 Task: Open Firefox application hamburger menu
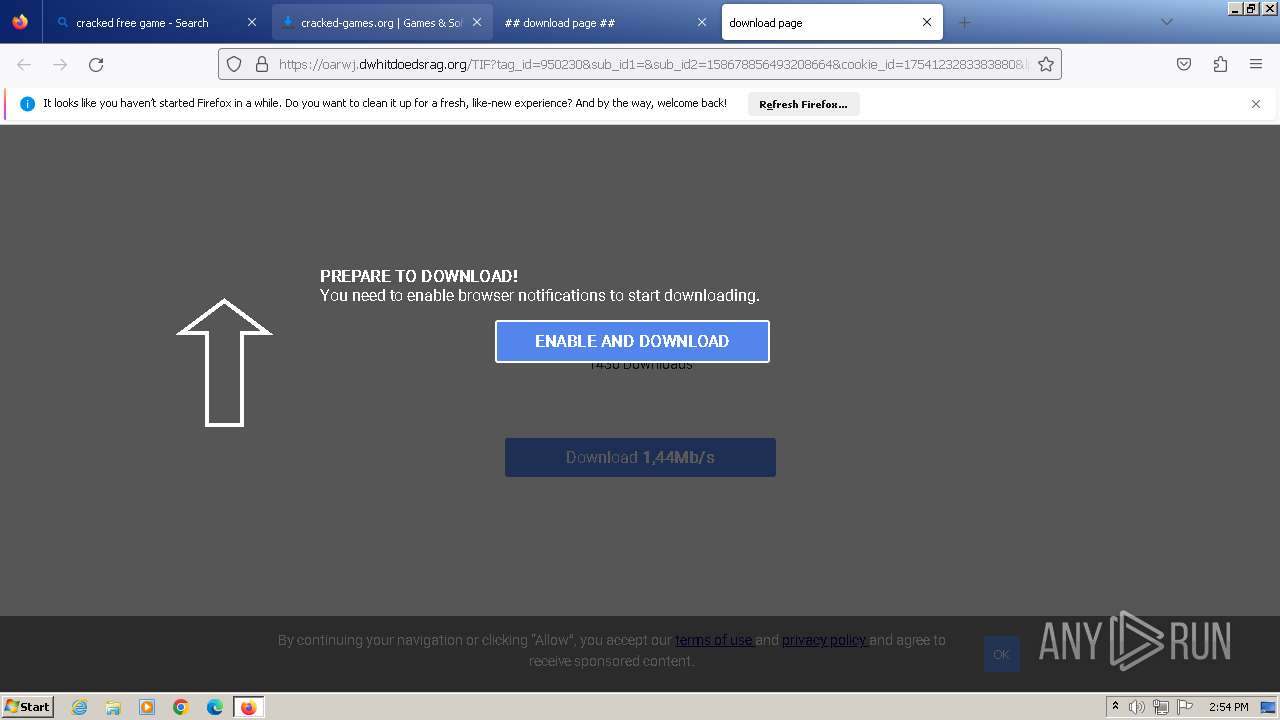click(1256, 64)
